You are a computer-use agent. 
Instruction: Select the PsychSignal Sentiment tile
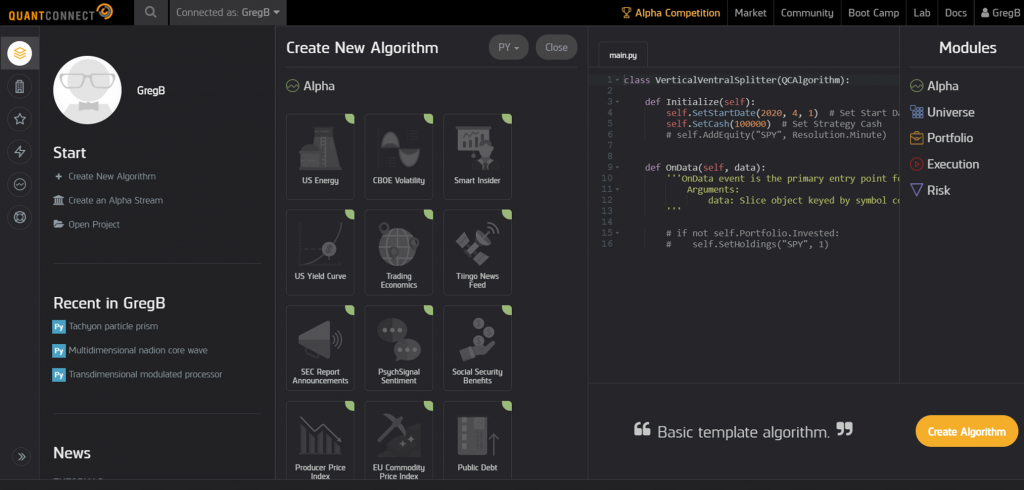point(398,348)
